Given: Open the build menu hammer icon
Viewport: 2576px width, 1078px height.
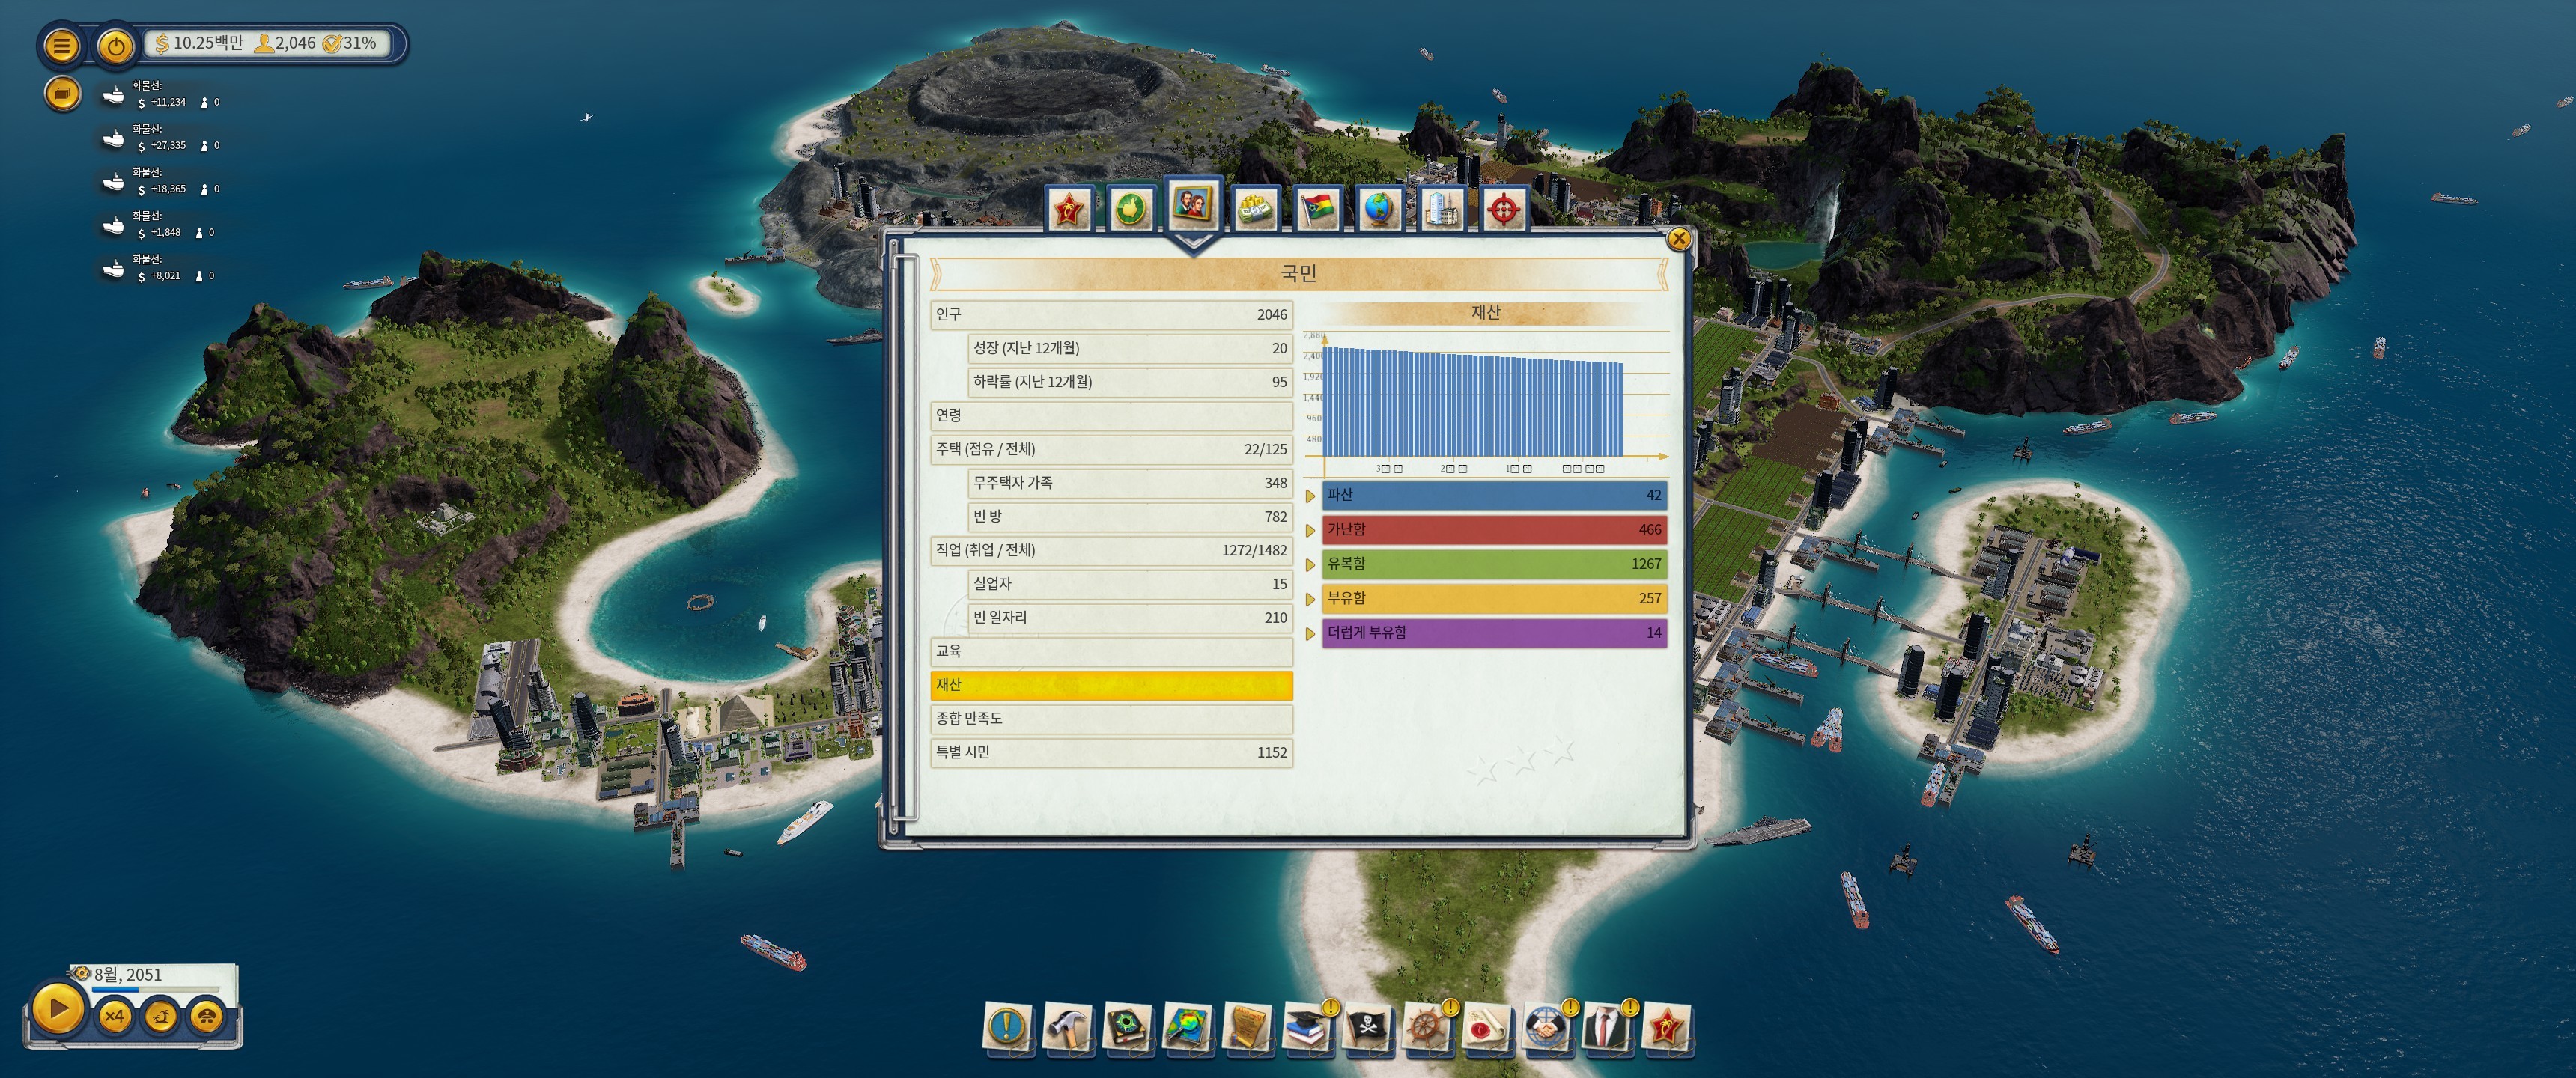Looking at the screenshot, I should point(1066,1027).
